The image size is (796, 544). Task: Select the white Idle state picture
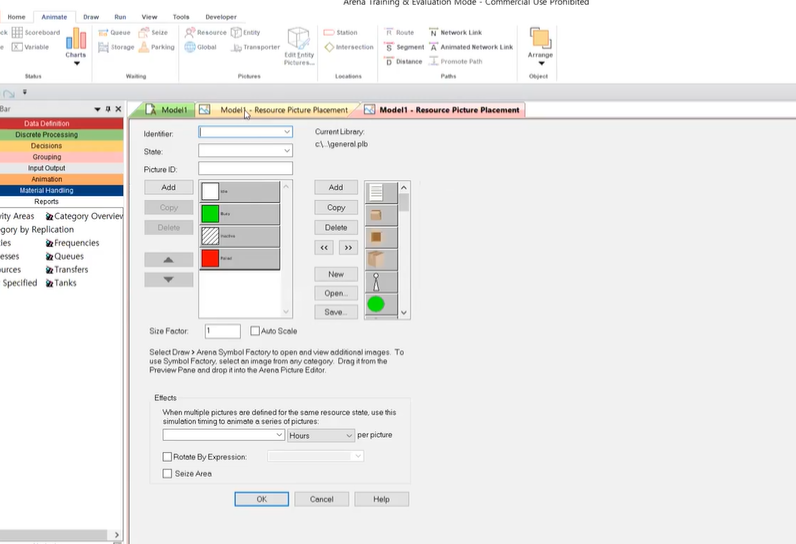240,191
